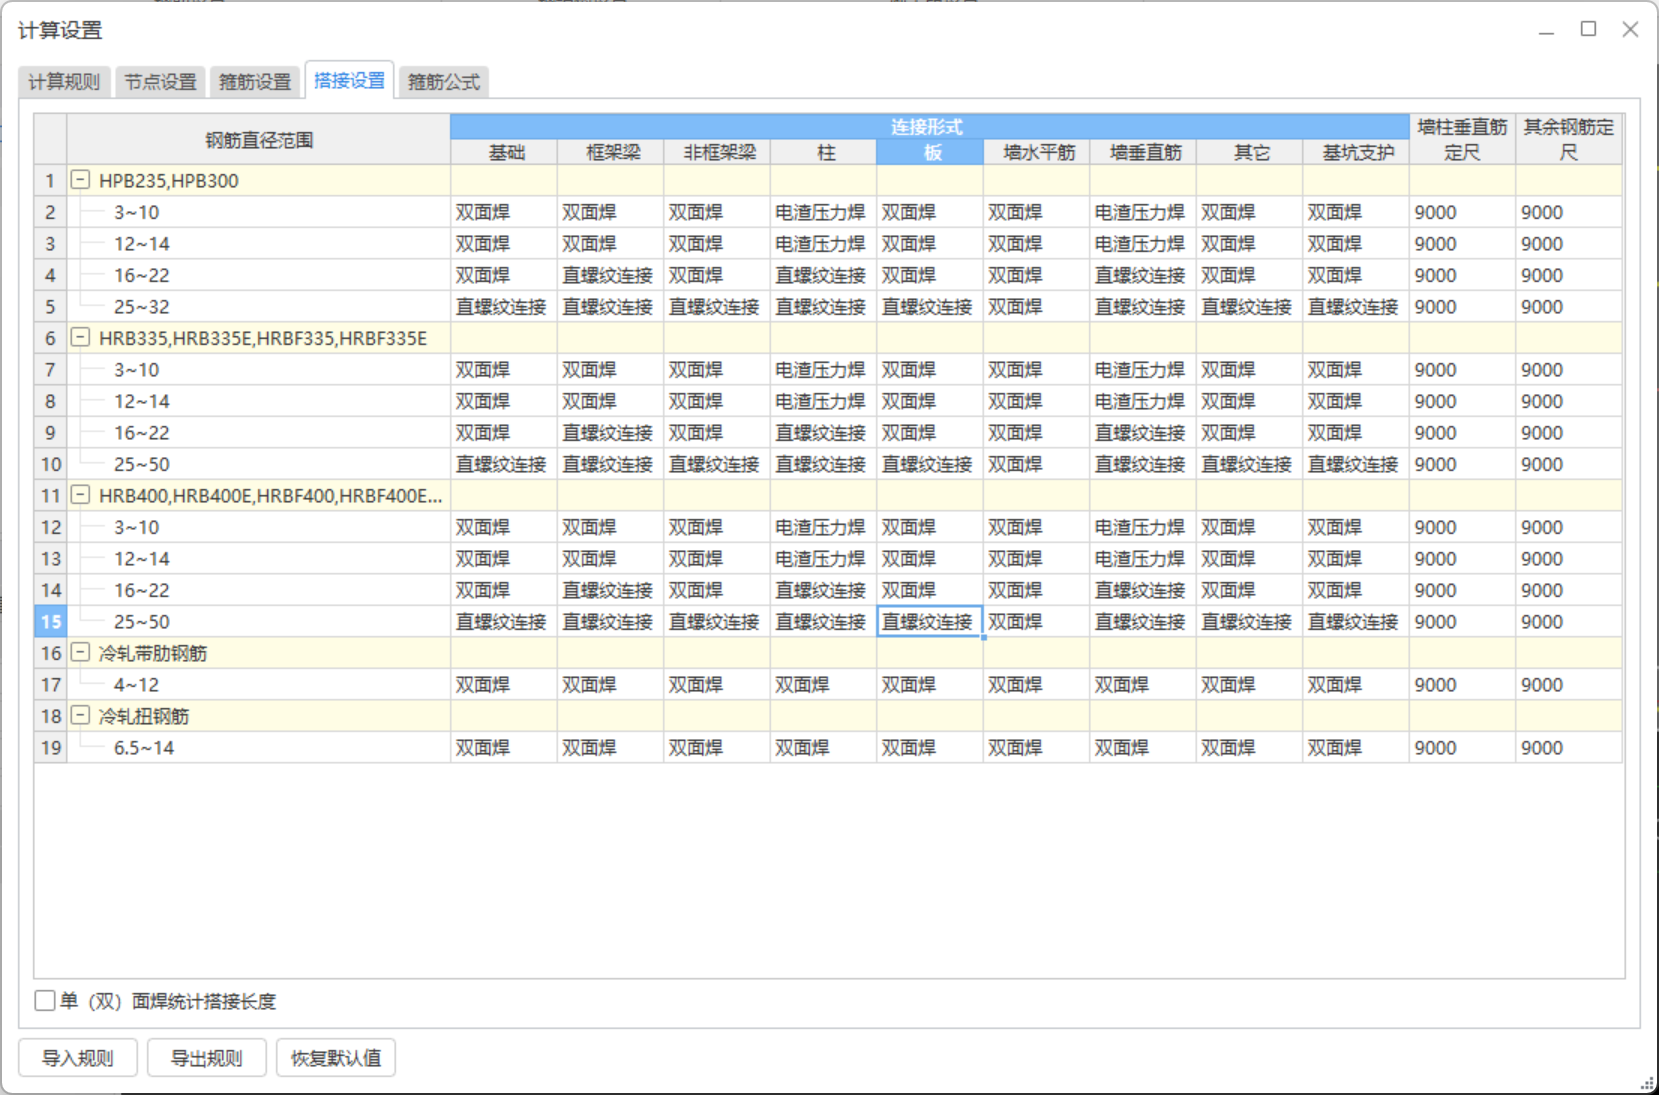Screen dimensions: 1659x1095
Task: Select the 框架梁 column header
Action: tap(611, 152)
